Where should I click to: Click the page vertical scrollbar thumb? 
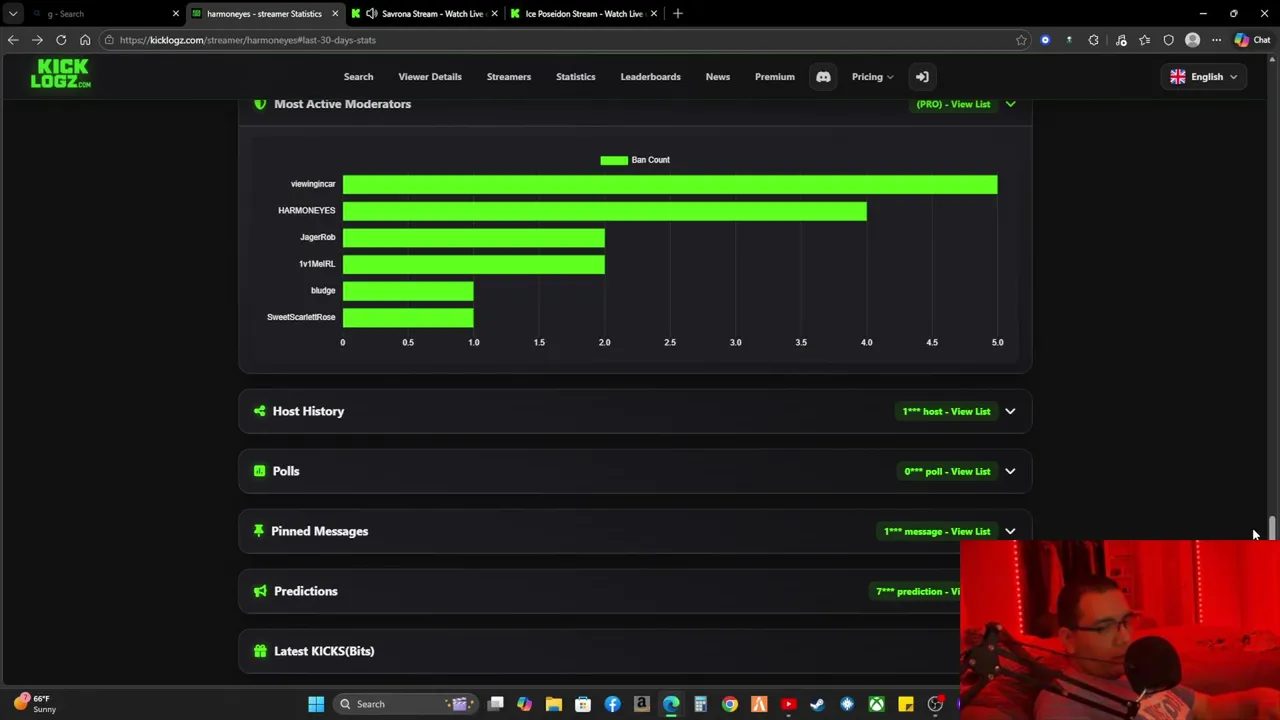1272,529
